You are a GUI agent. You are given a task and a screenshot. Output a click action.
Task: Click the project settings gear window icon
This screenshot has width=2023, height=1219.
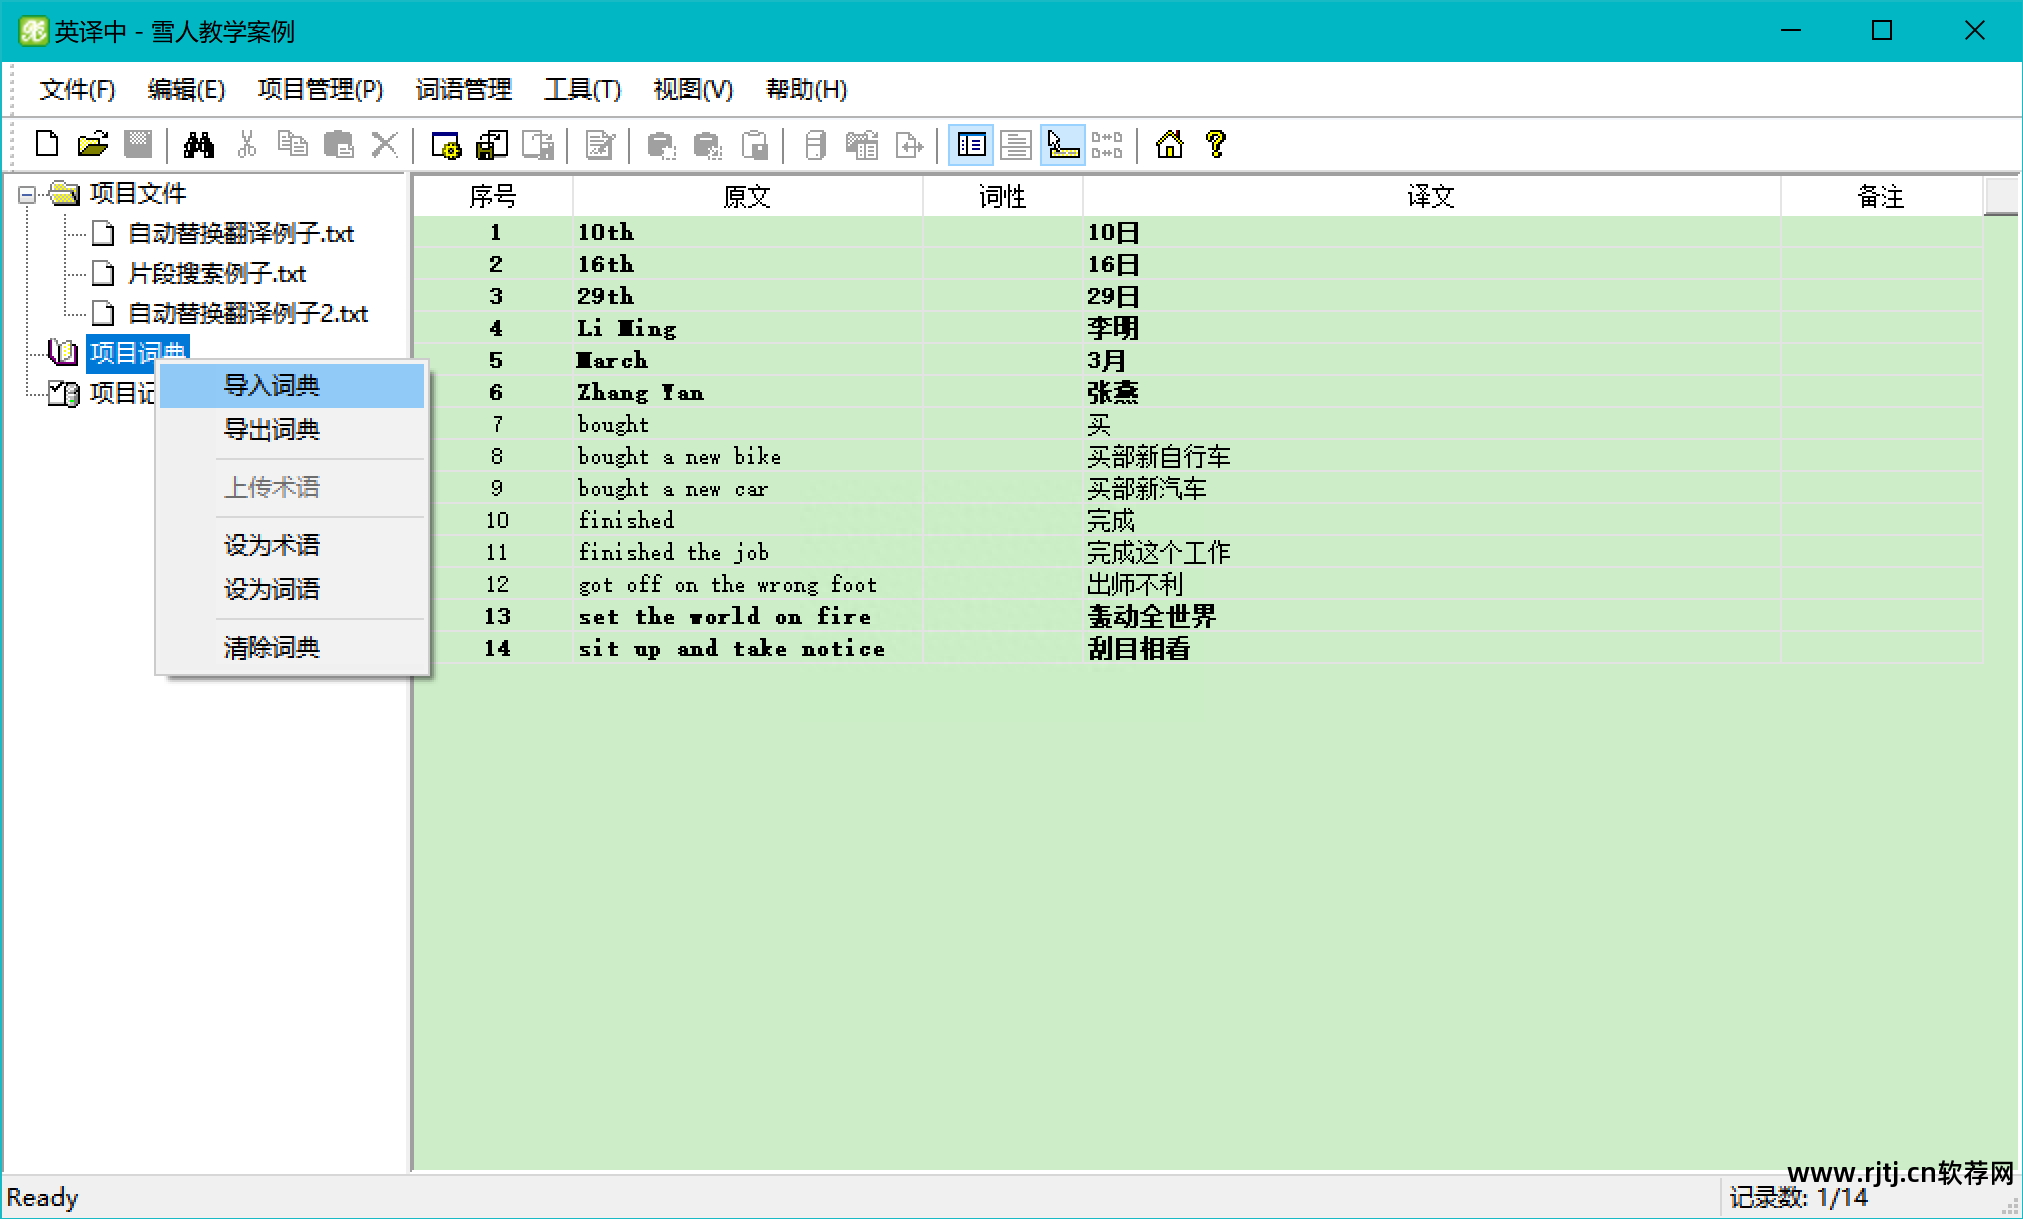click(445, 145)
